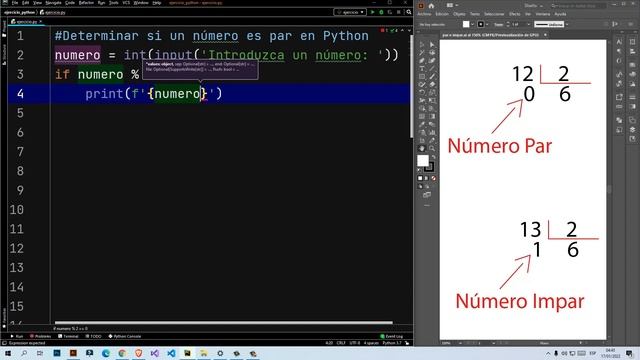The height and width of the screenshot is (360, 640).
Task: Toggle the Run tool window at bottom
Action: click(x=17, y=336)
